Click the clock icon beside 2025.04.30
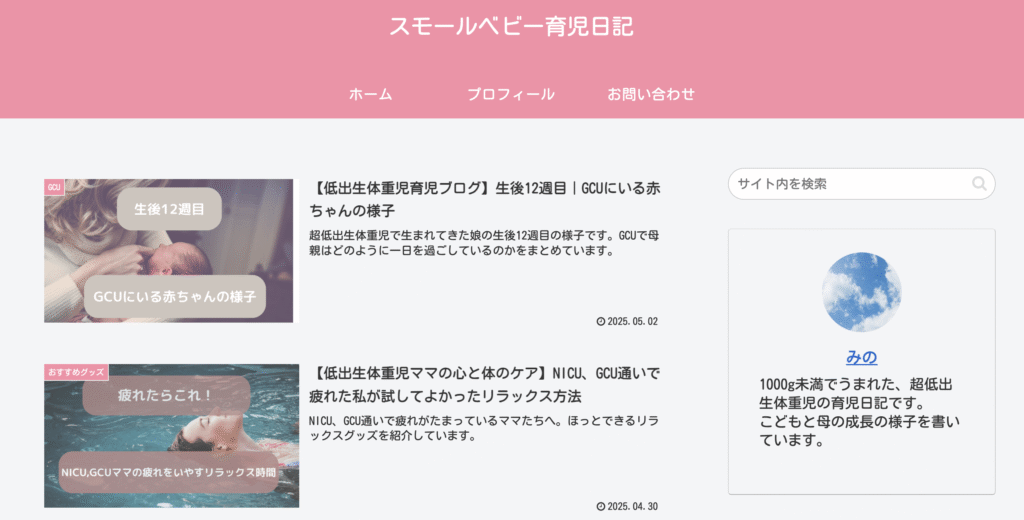 pos(601,506)
